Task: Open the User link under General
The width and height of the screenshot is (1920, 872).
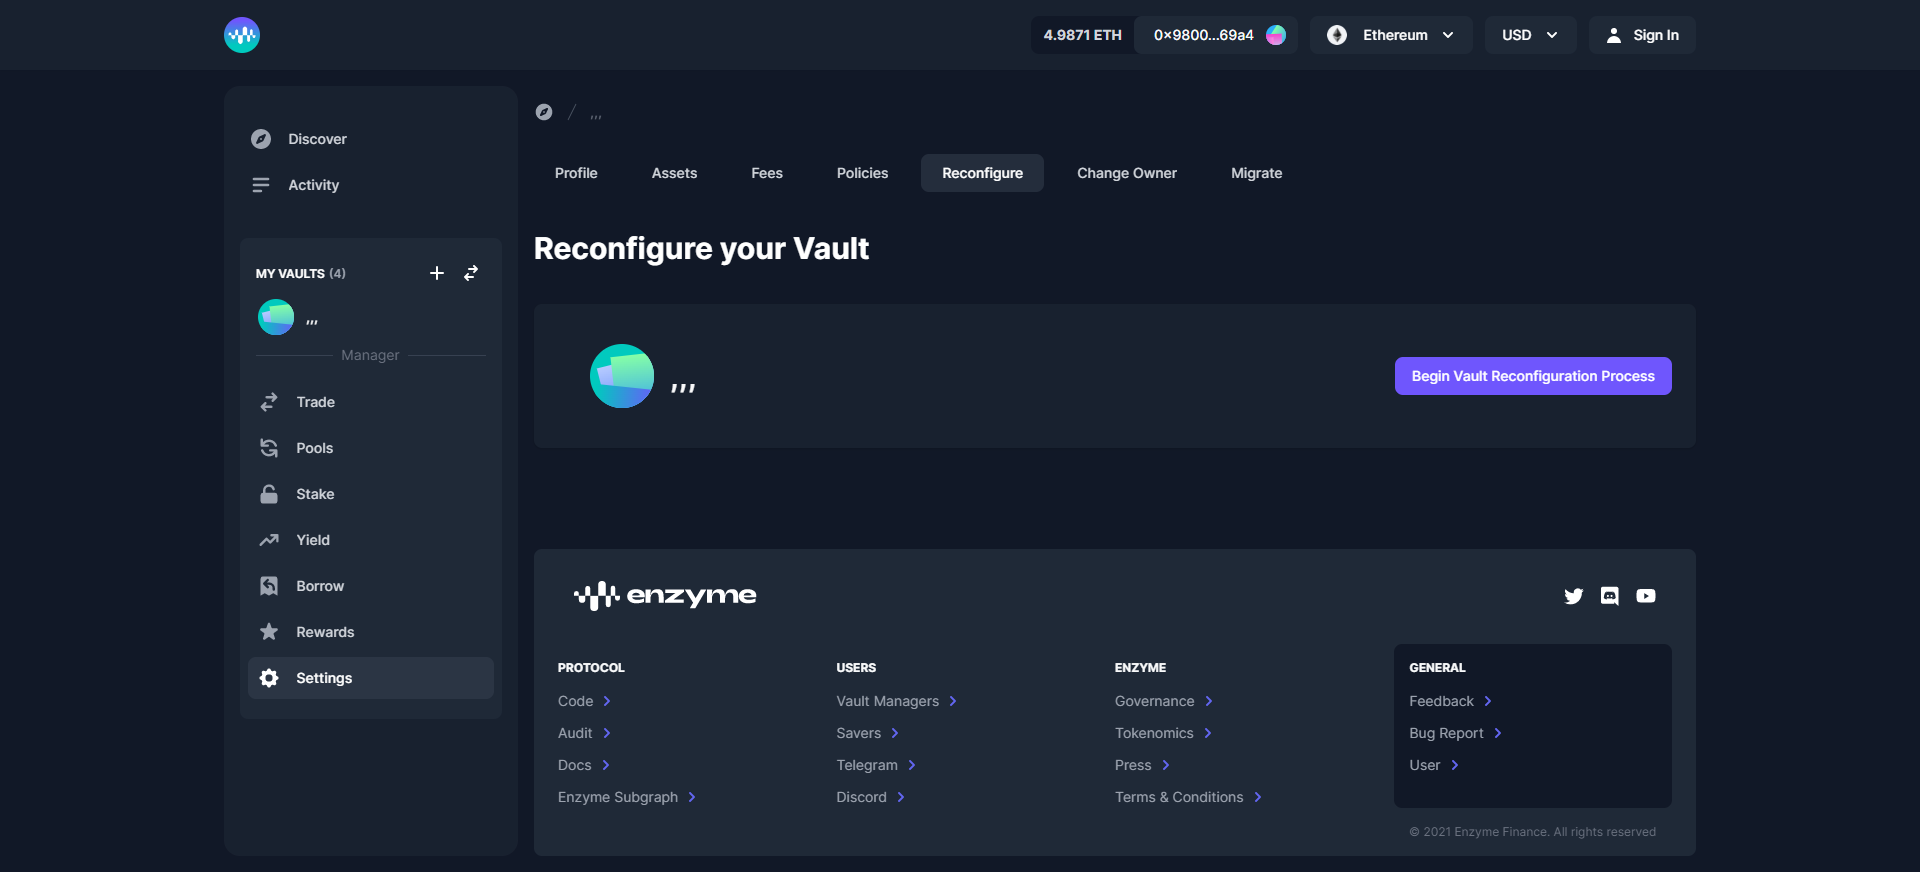Action: 1425,765
